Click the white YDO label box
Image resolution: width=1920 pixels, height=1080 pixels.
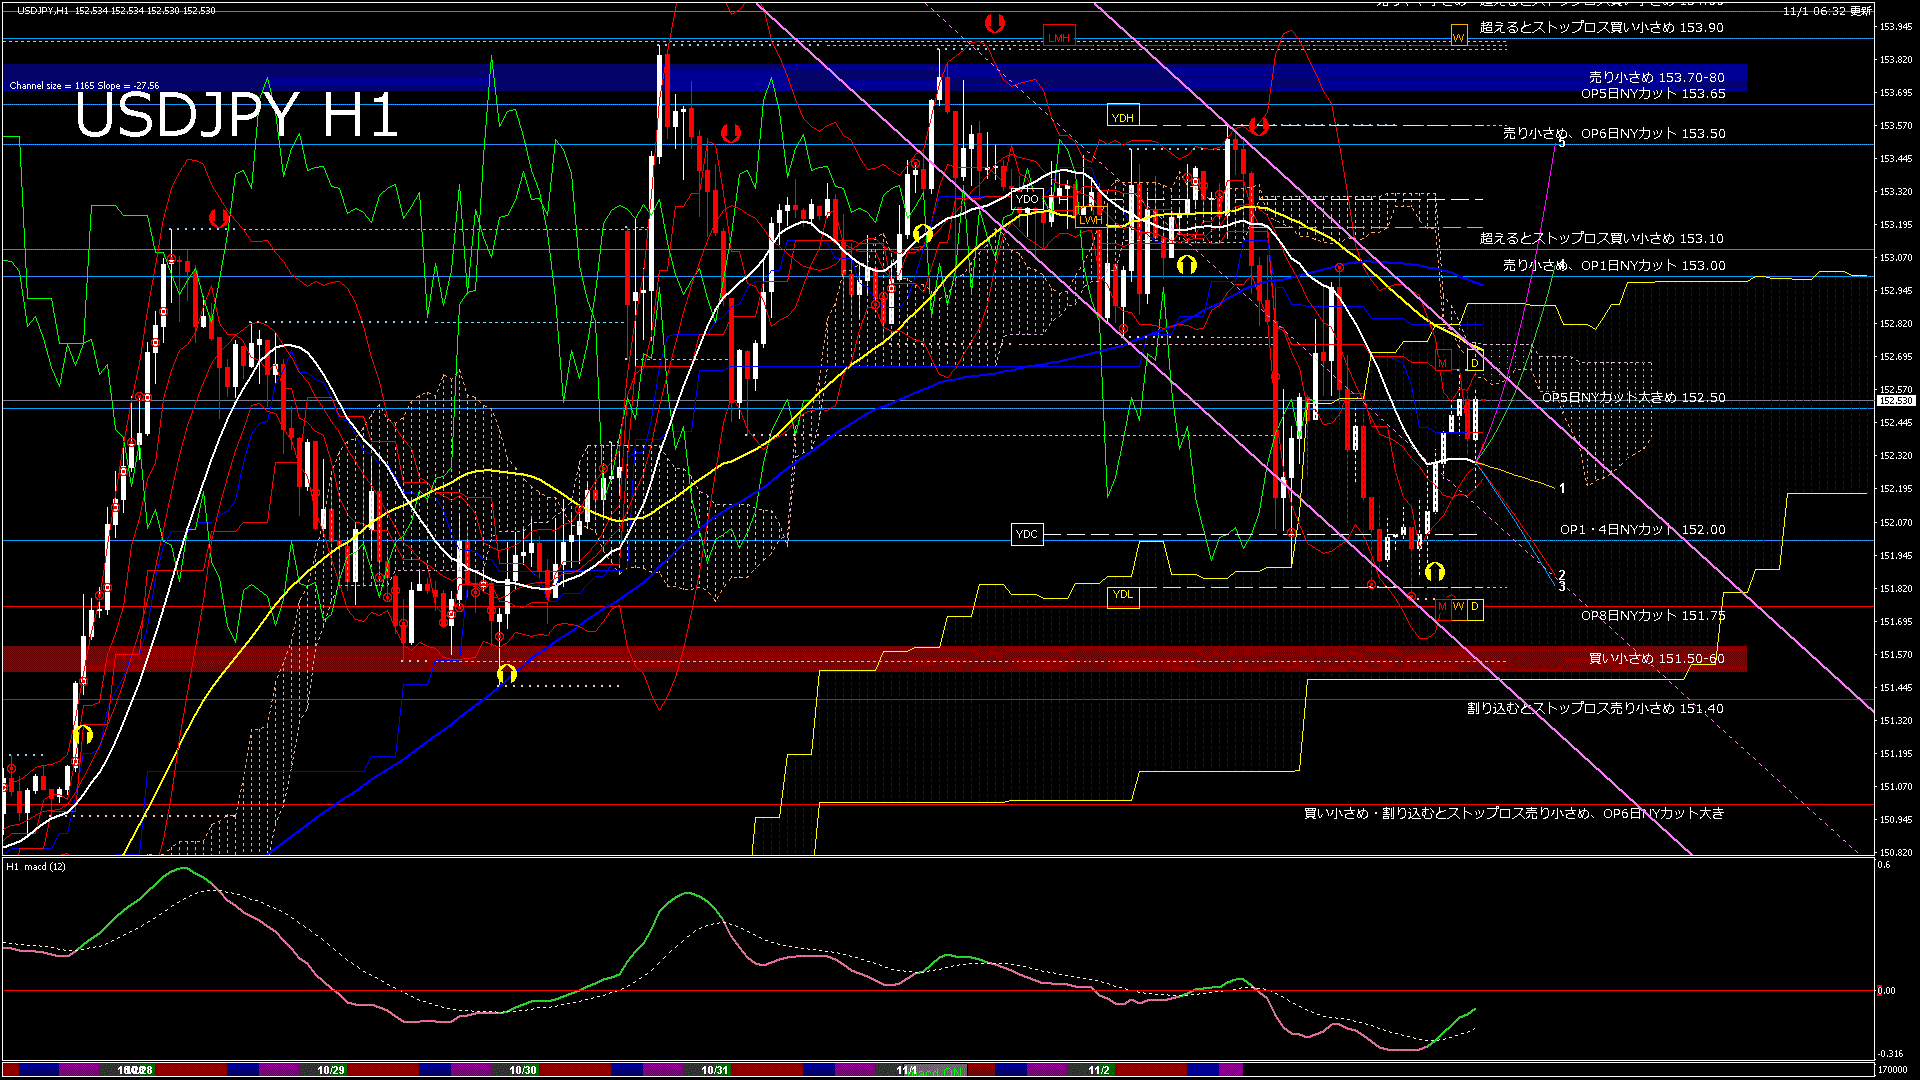(1027, 199)
